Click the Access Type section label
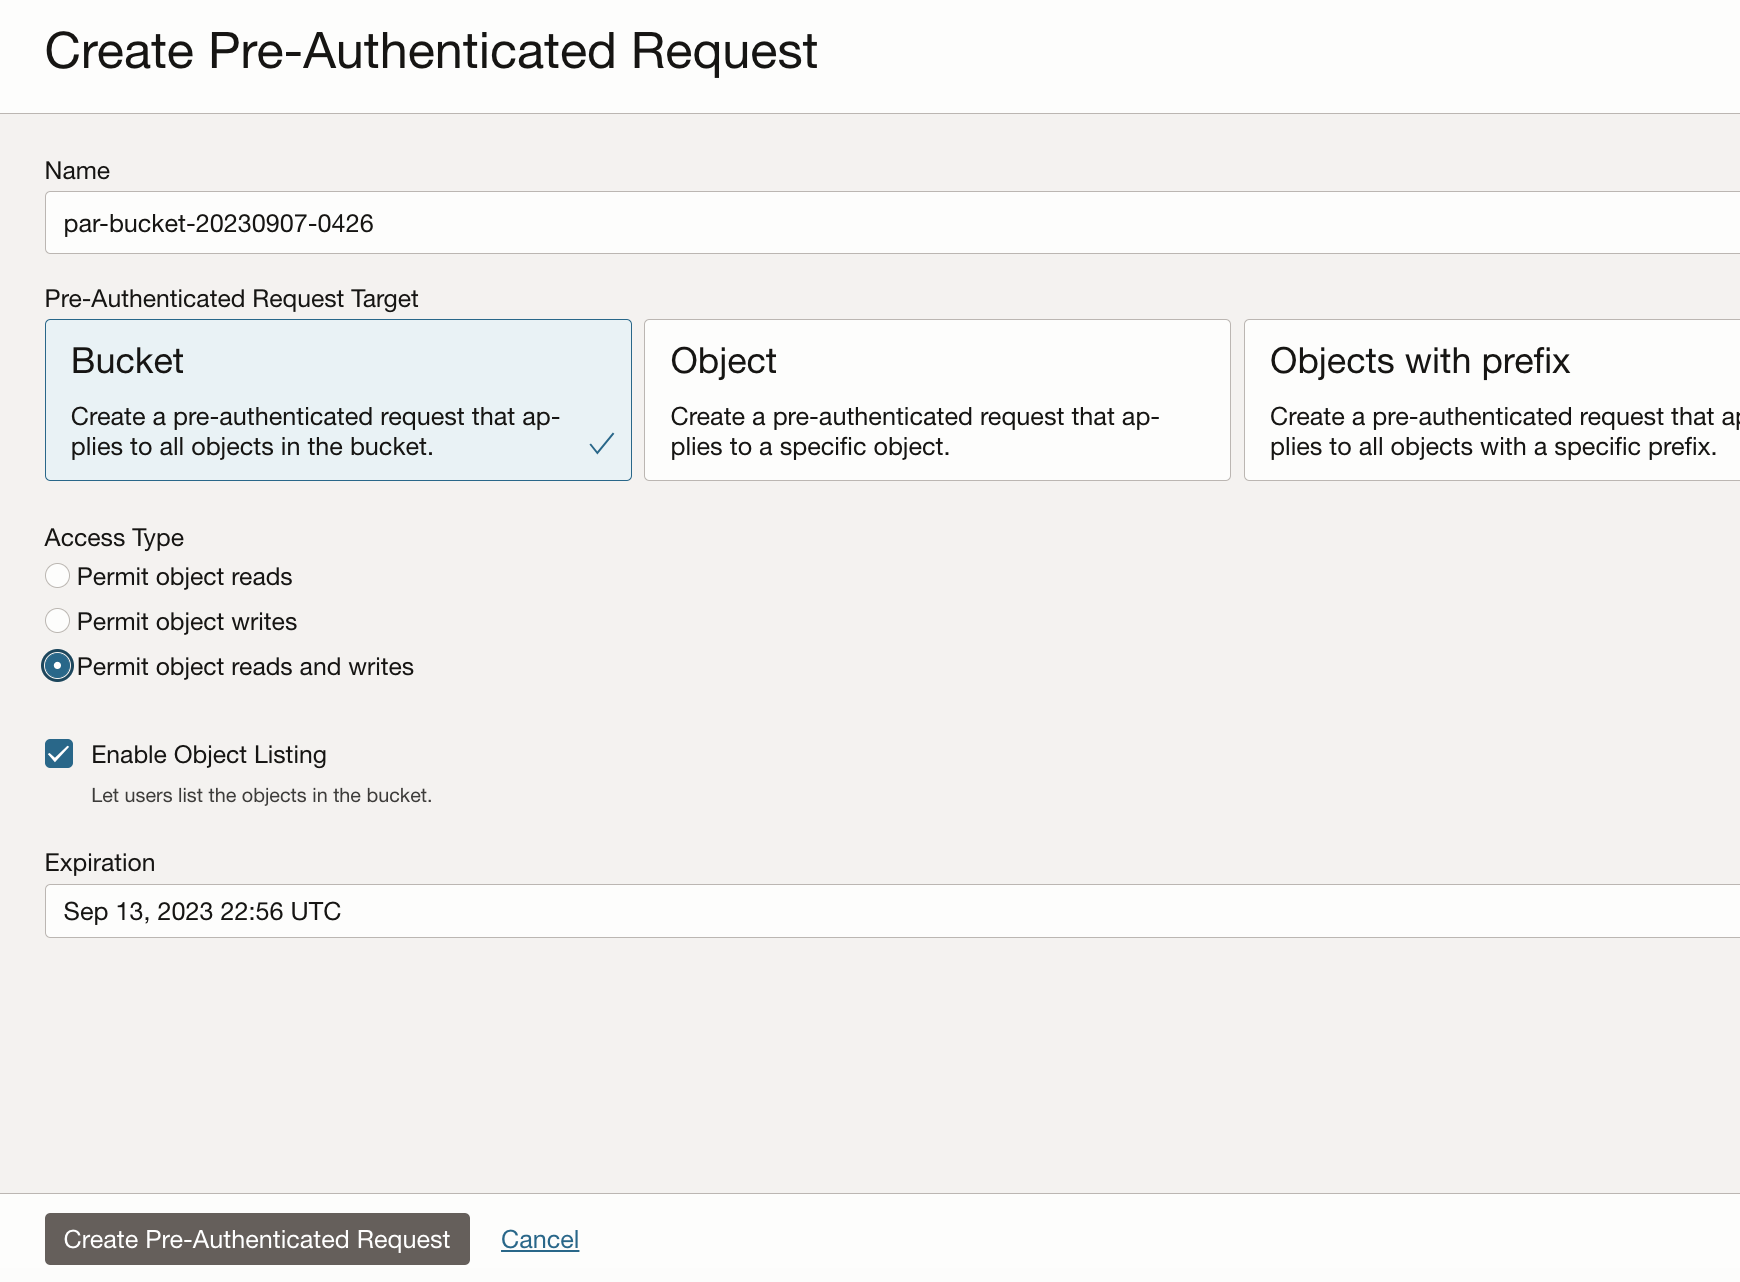Image resolution: width=1740 pixels, height=1282 pixels. point(114,538)
